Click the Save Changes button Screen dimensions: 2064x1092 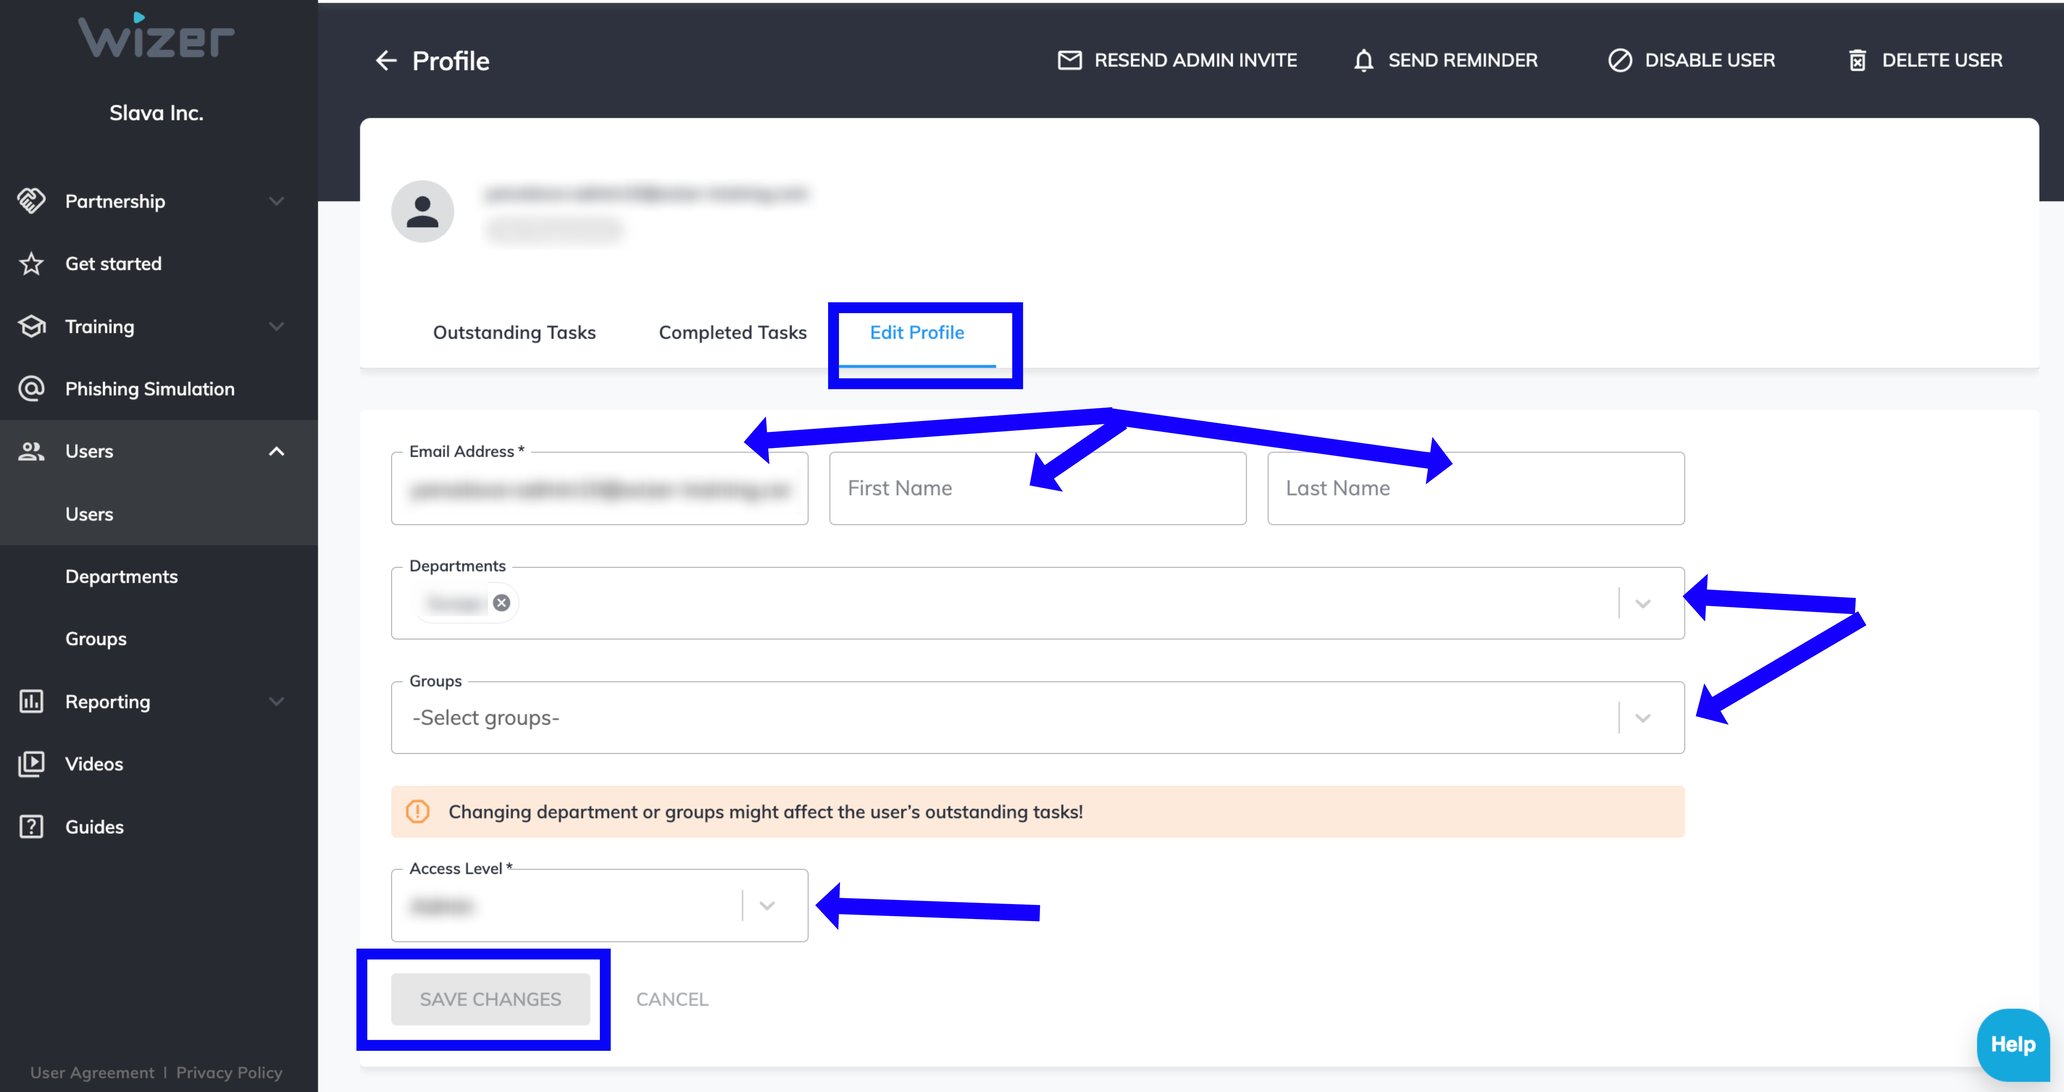pos(489,999)
